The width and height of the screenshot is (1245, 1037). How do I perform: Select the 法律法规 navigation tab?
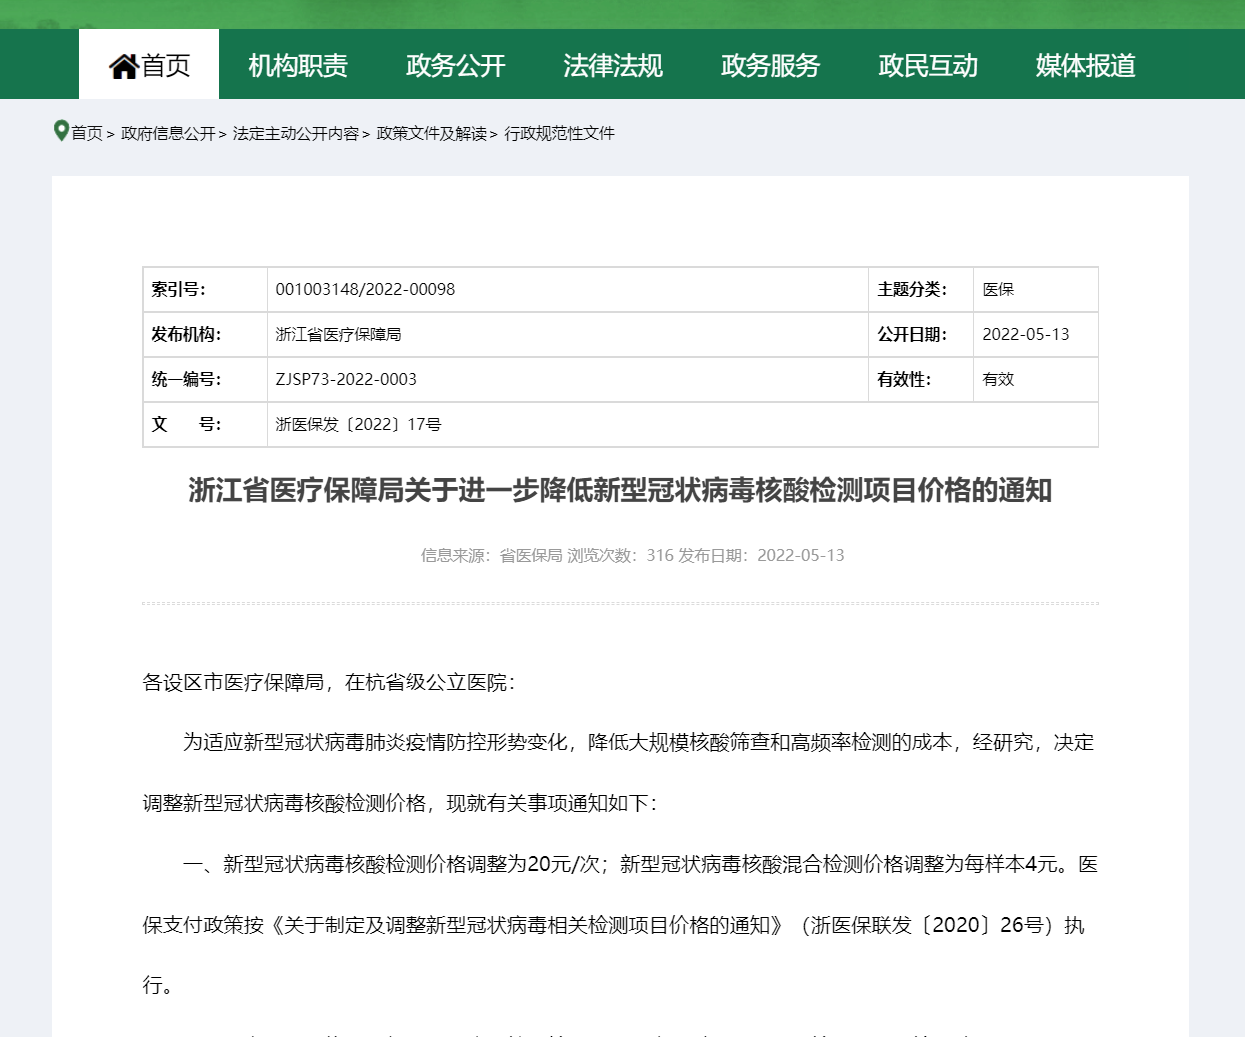613,65
